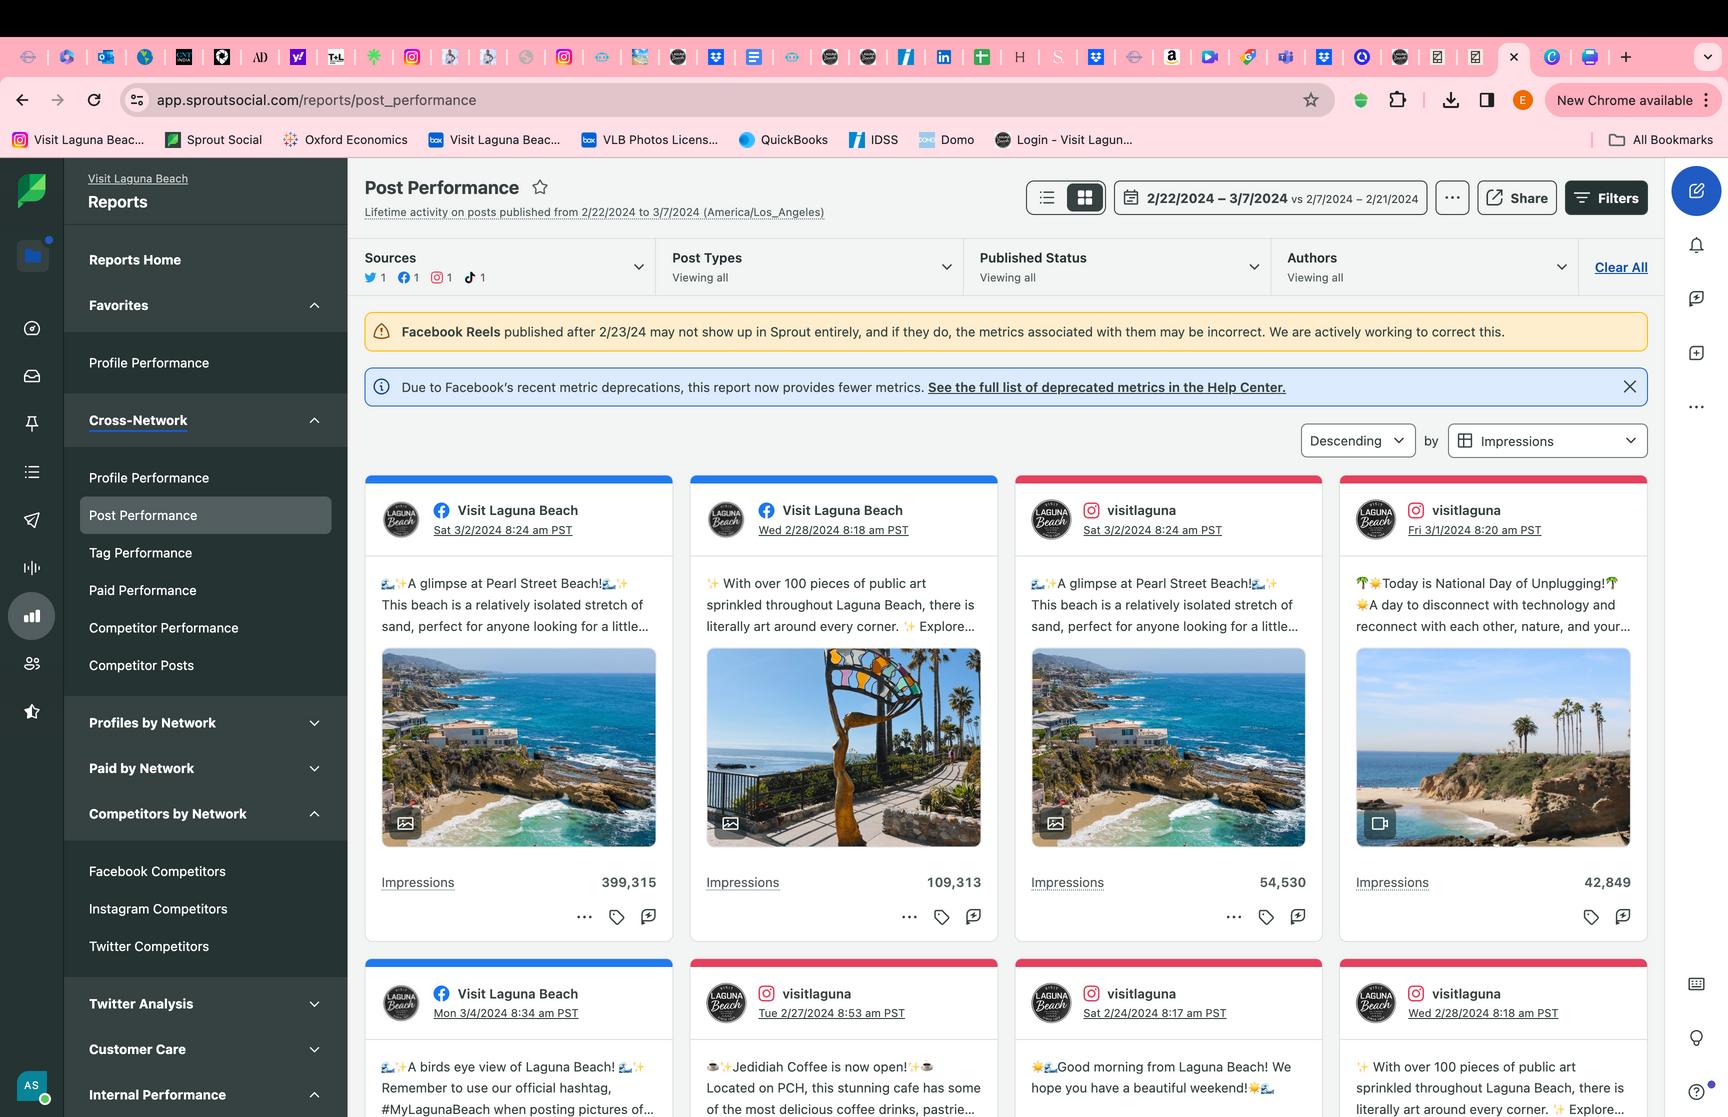Expand the Customer Care section

(205, 1049)
